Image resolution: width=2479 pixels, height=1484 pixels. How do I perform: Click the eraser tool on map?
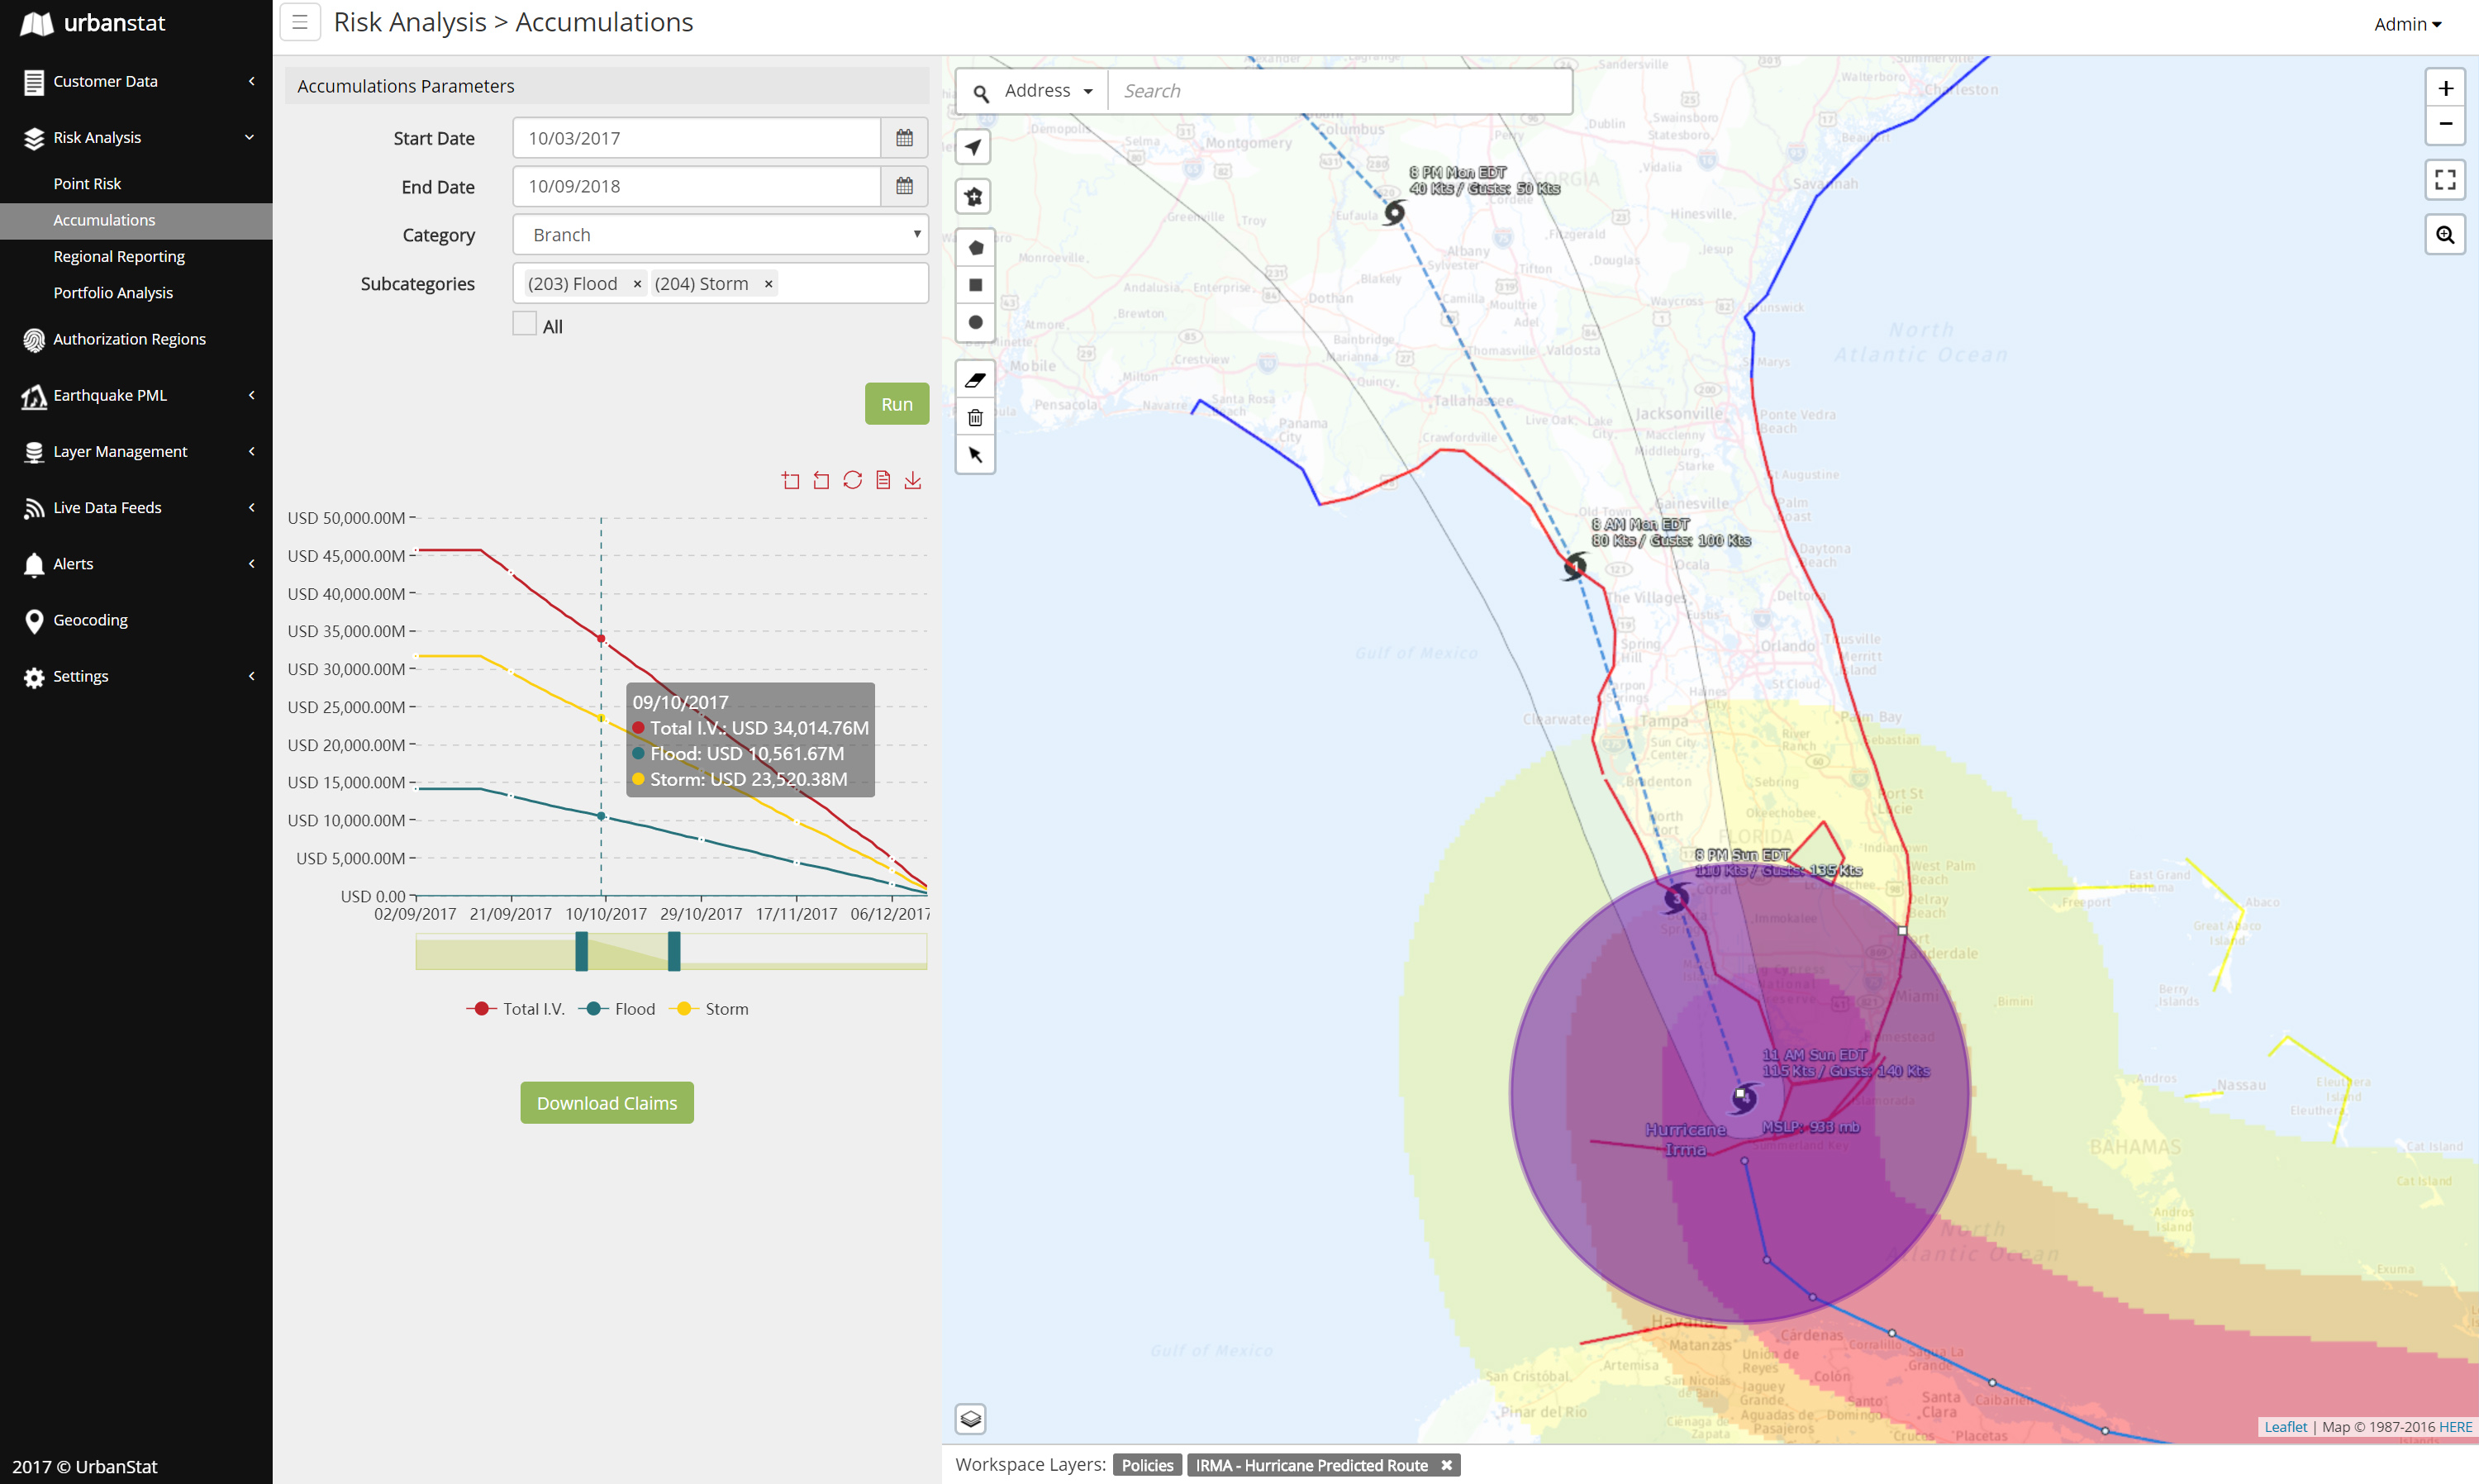975,380
